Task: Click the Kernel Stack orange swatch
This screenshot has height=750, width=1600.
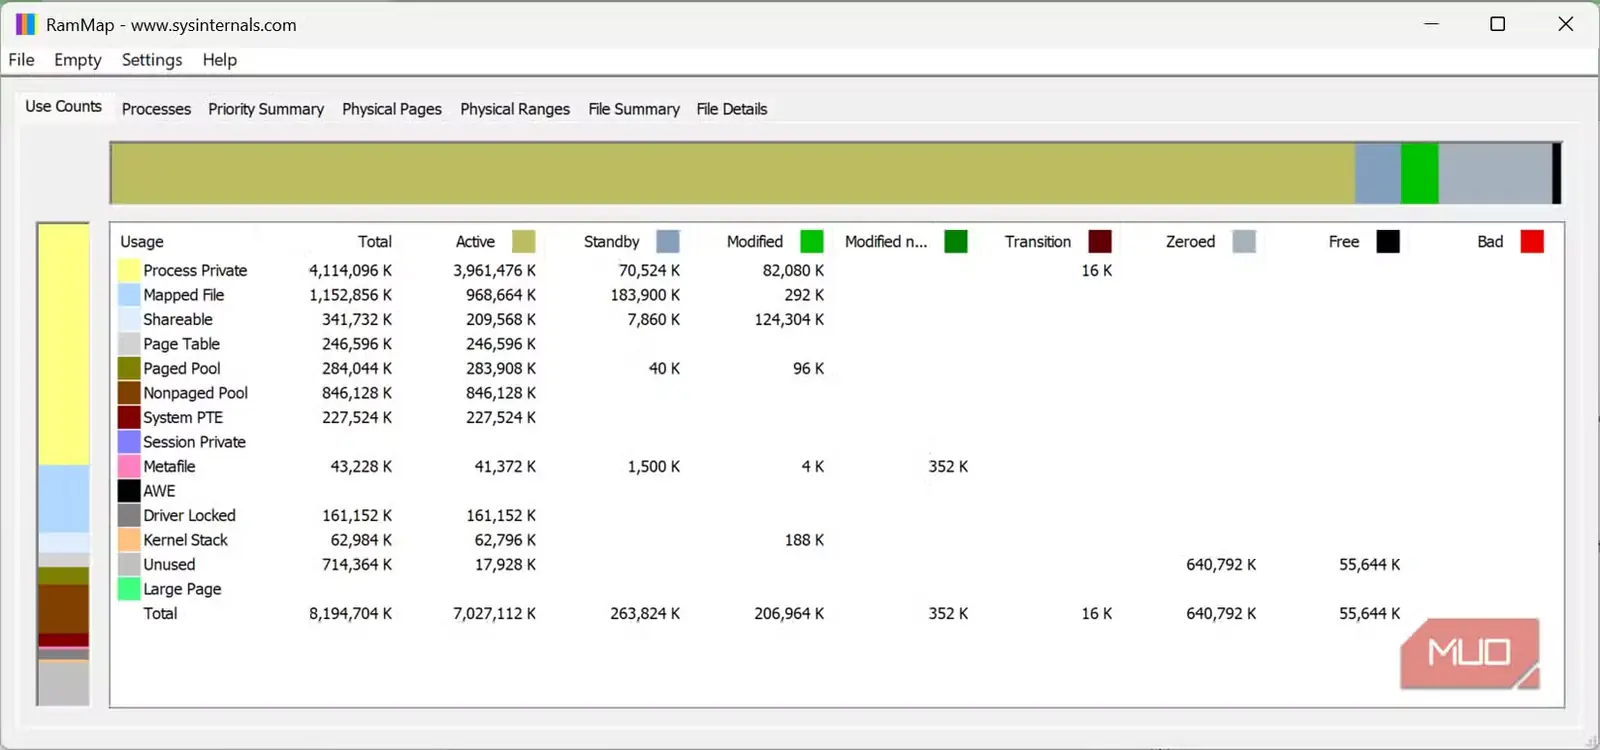Action: (129, 540)
